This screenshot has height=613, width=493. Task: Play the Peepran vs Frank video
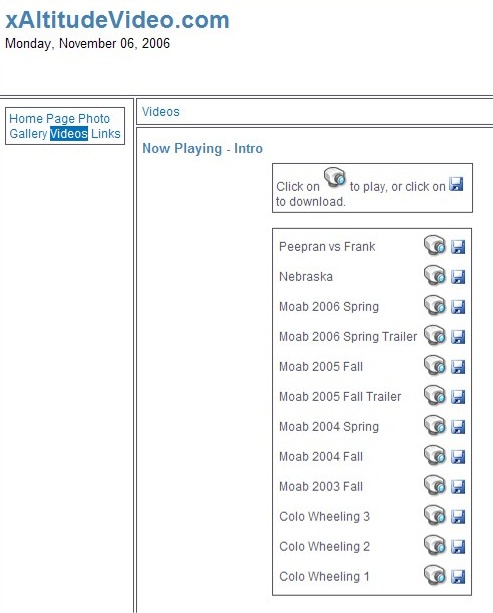click(435, 246)
